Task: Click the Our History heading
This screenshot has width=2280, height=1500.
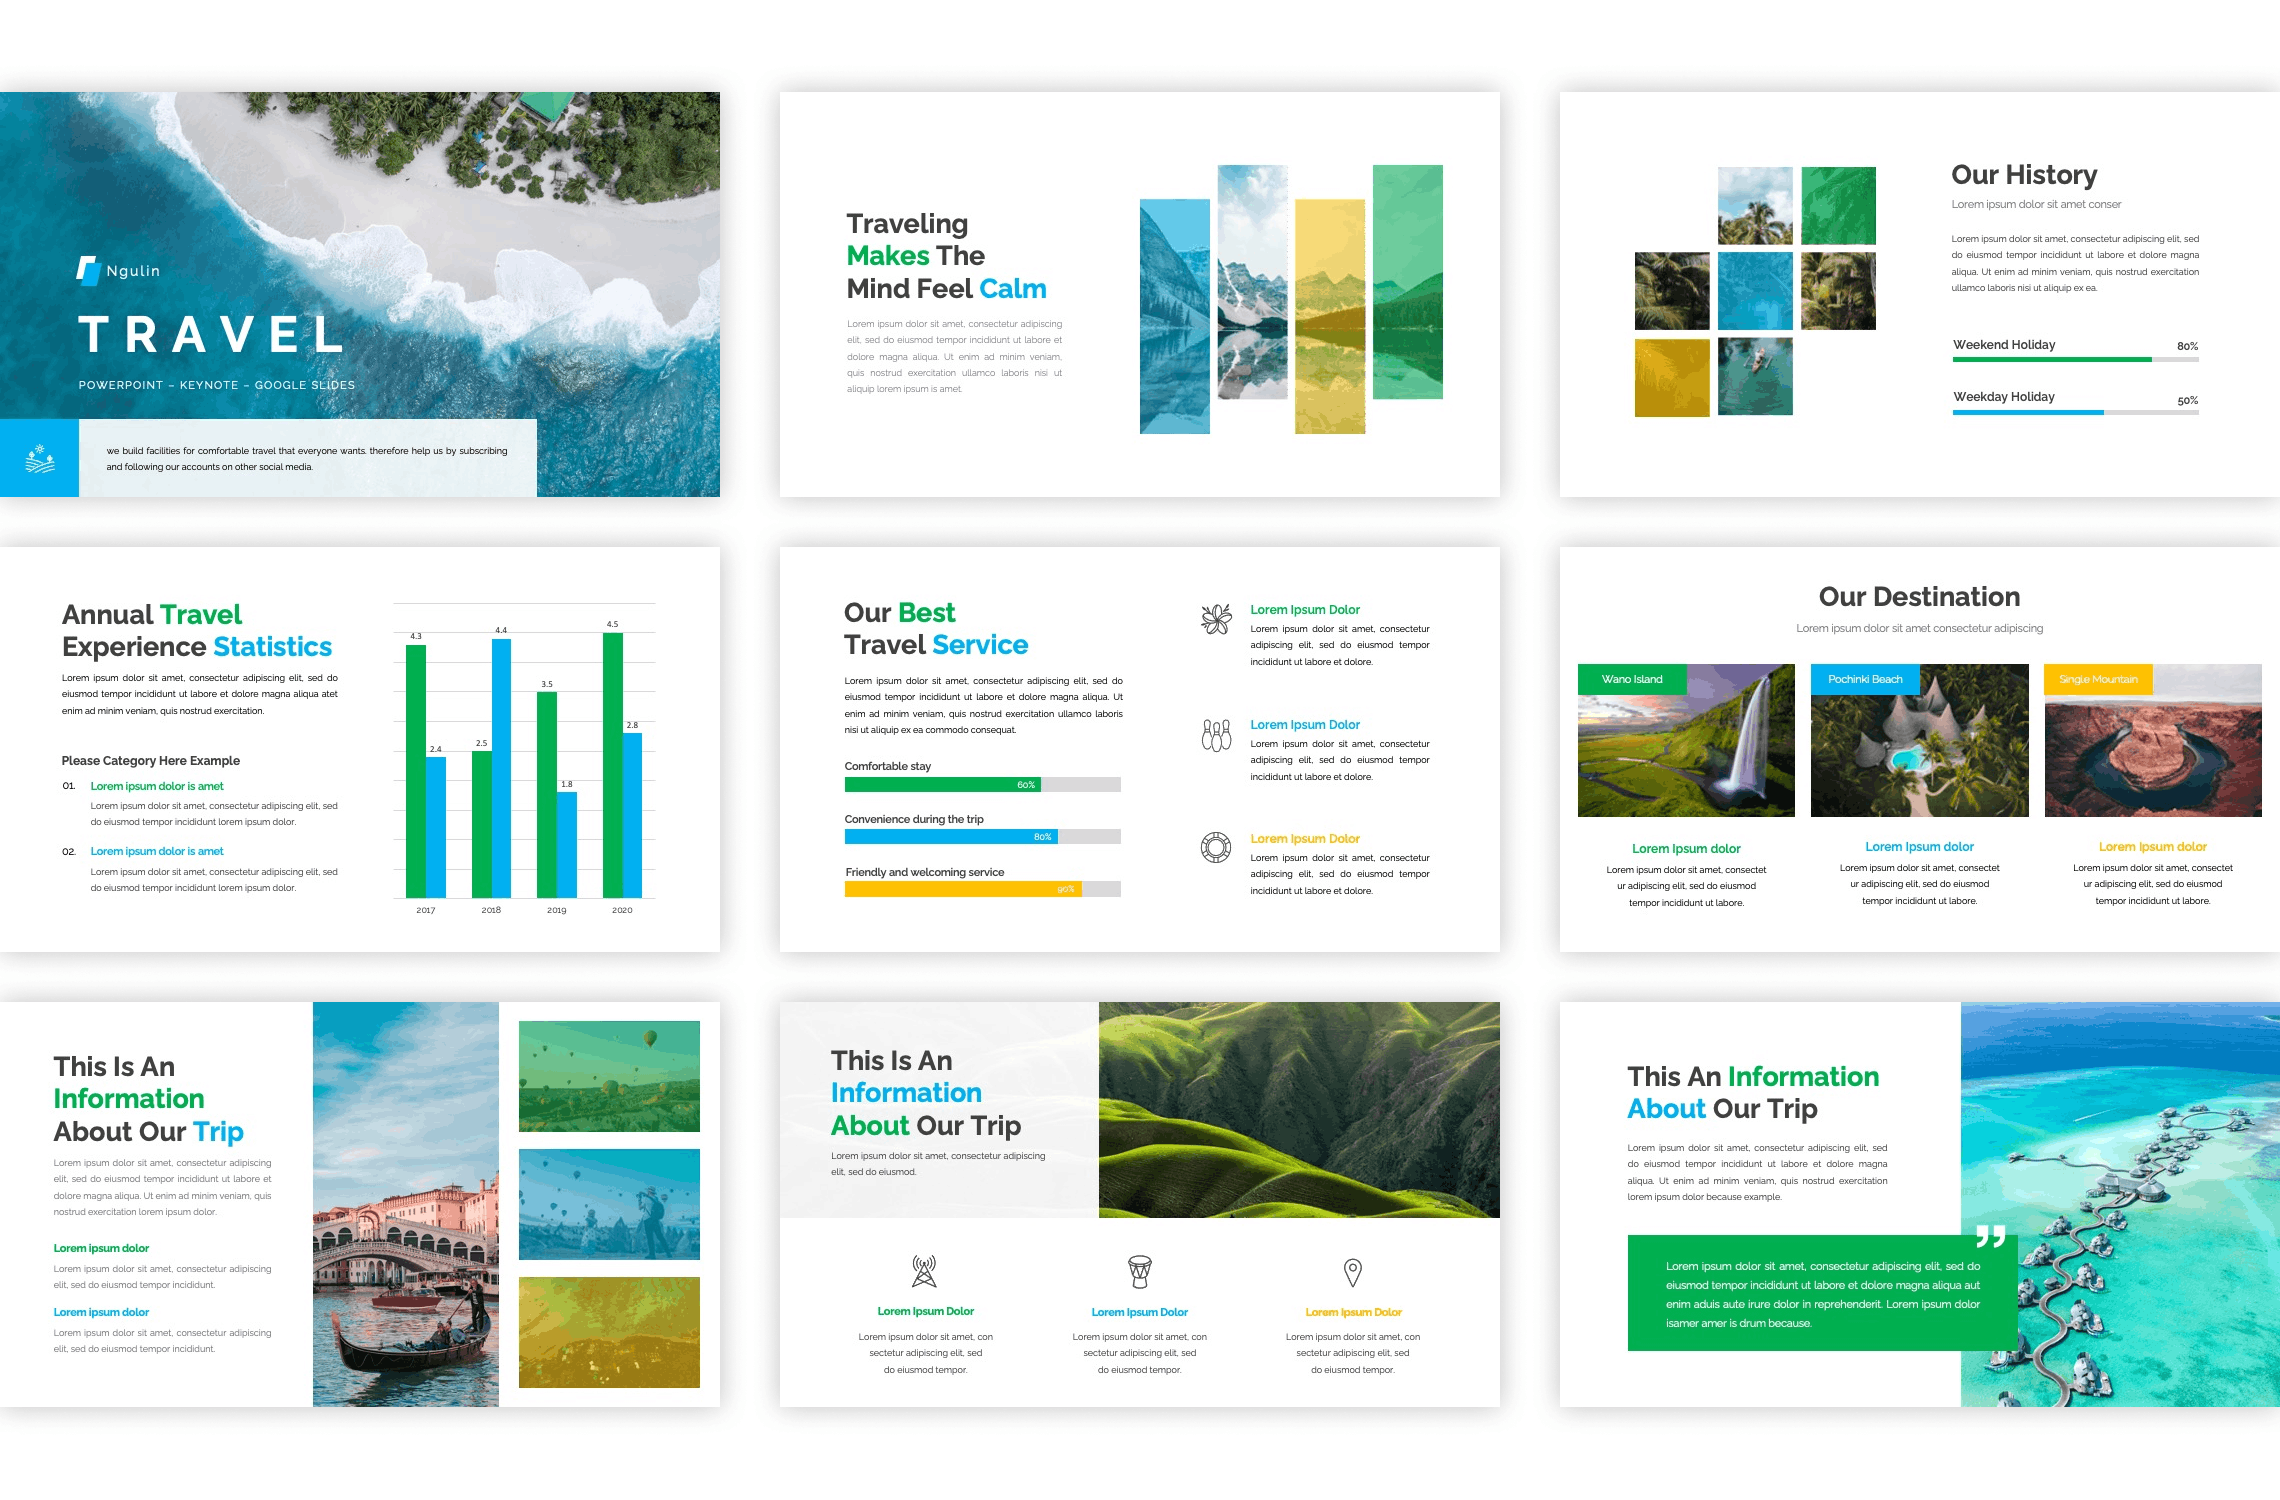Action: (2024, 175)
